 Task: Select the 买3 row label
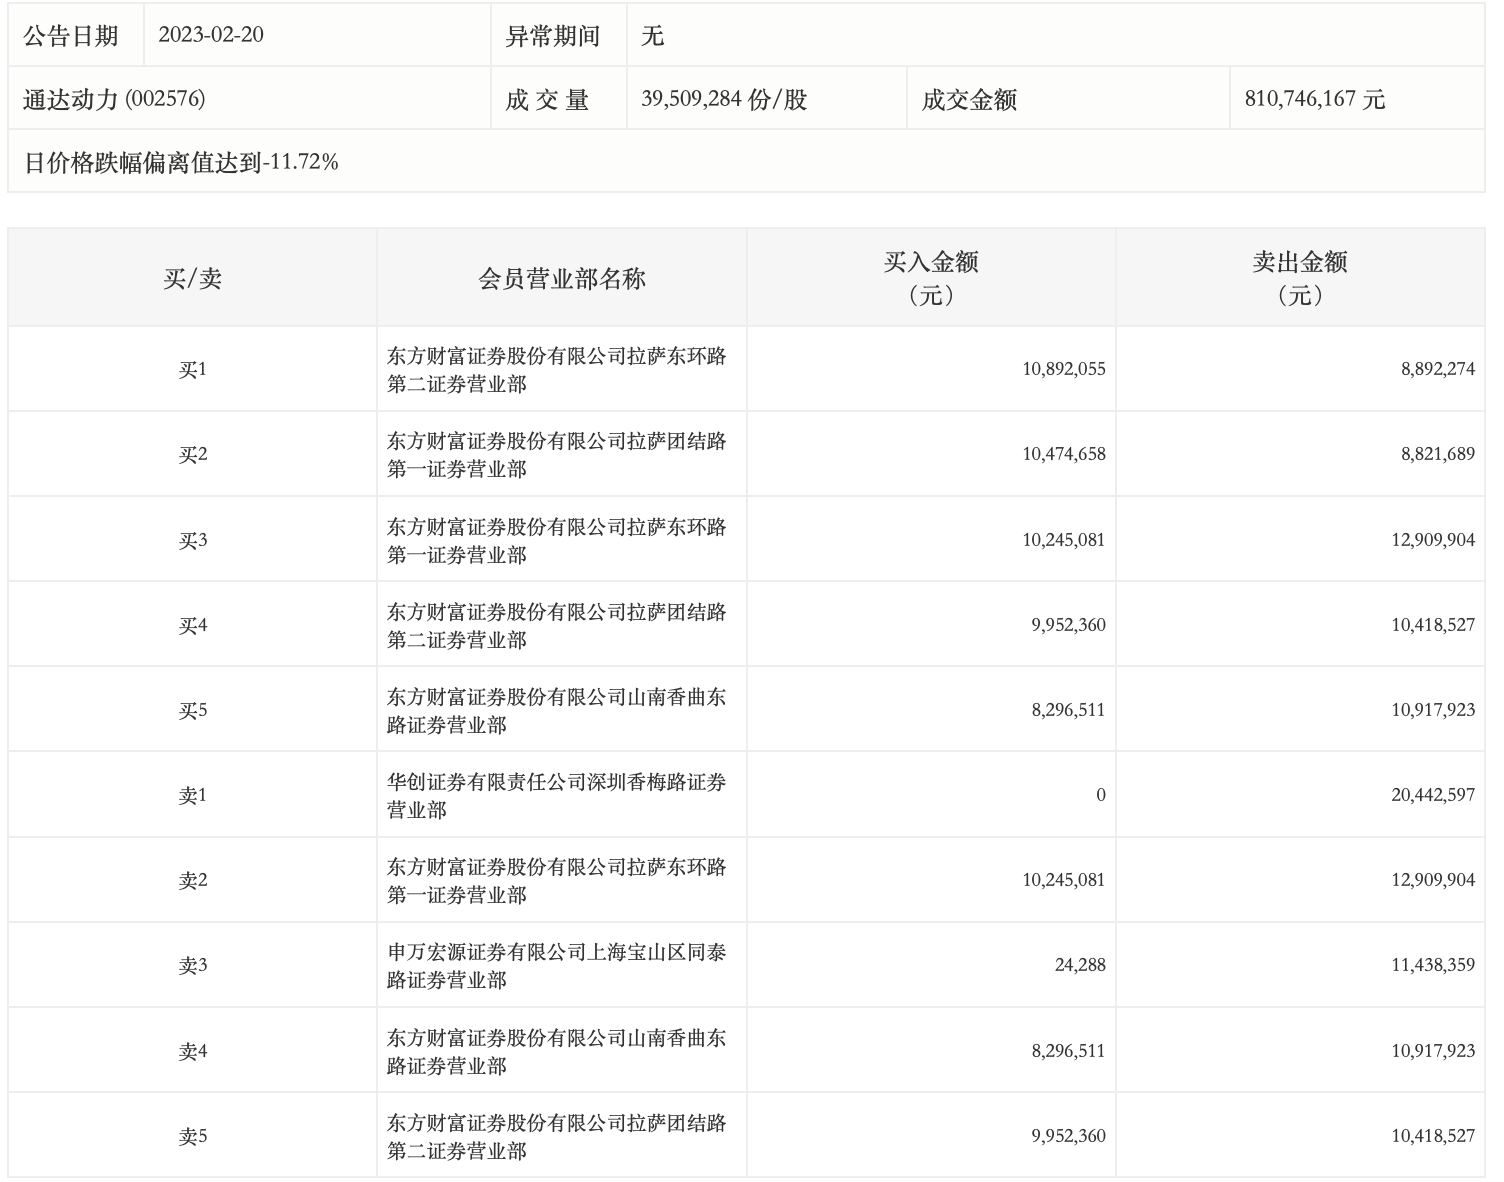coord(193,540)
